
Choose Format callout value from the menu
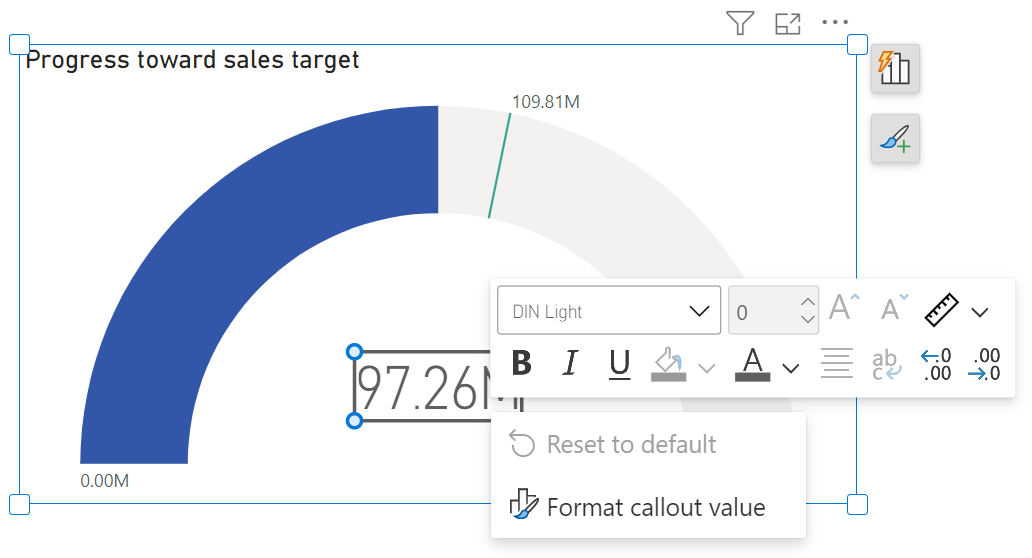(x=655, y=508)
